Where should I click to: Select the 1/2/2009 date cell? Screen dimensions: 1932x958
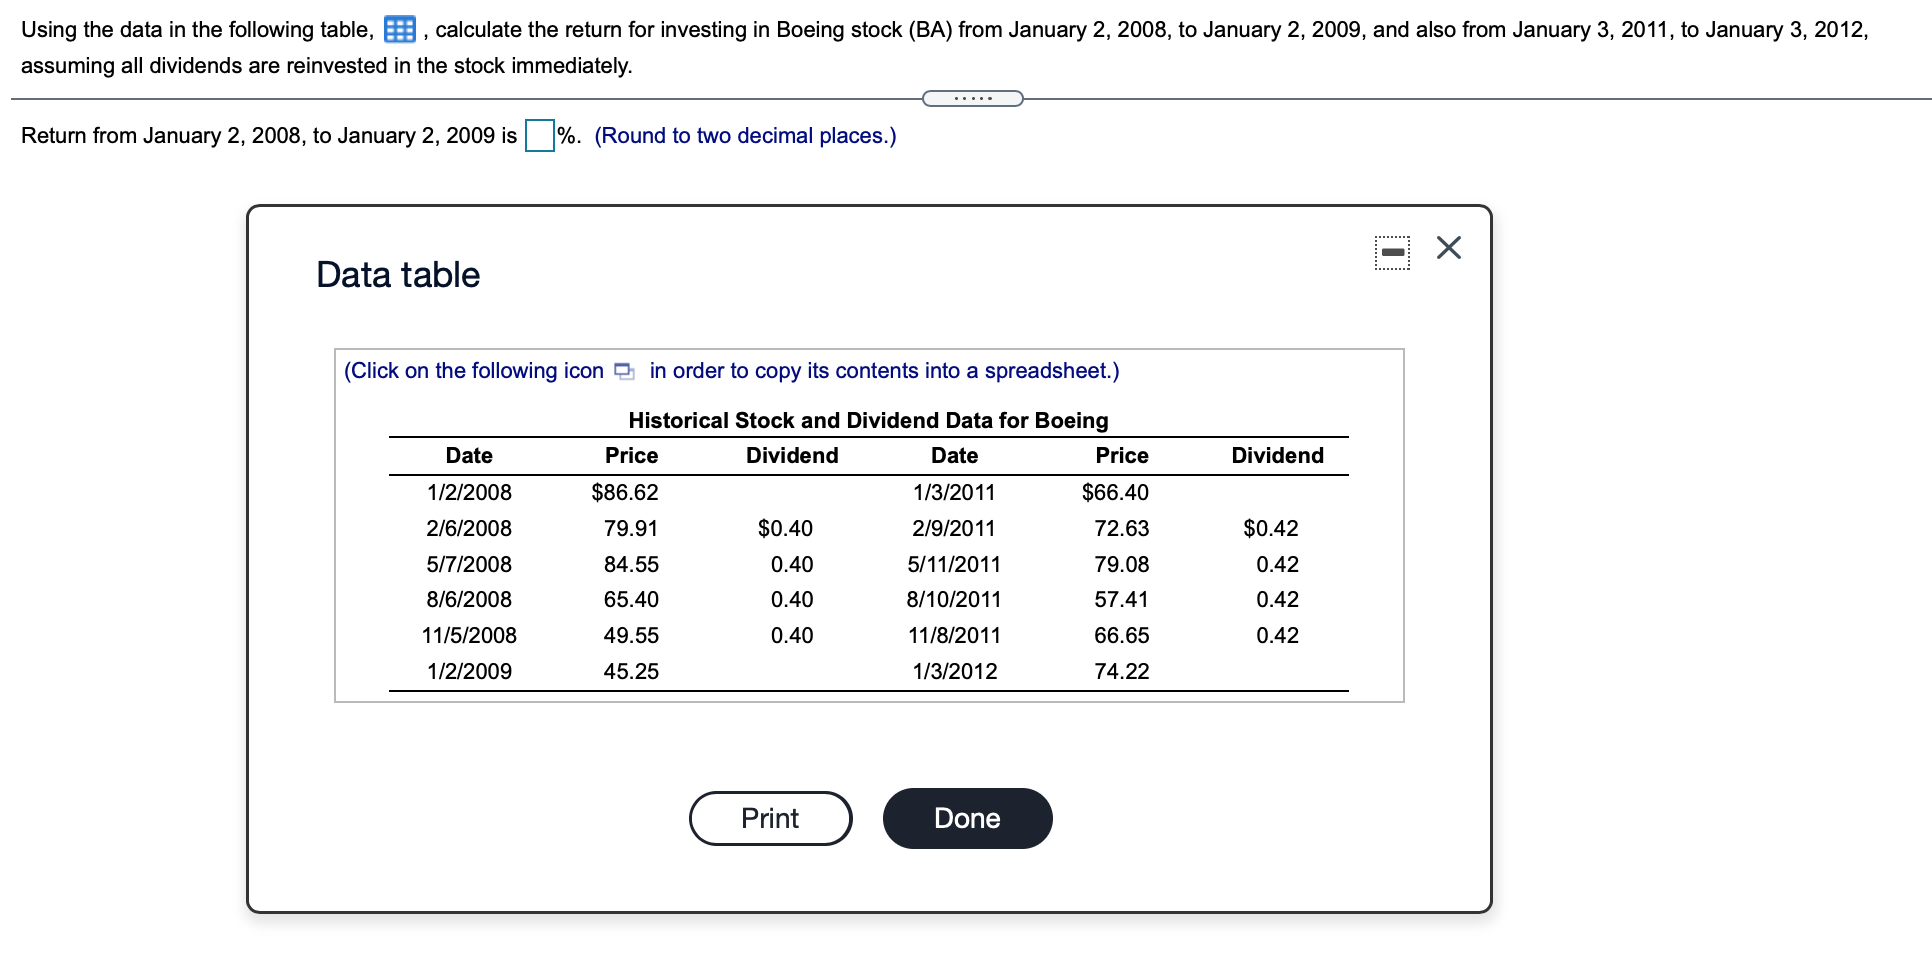[x=469, y=671]
